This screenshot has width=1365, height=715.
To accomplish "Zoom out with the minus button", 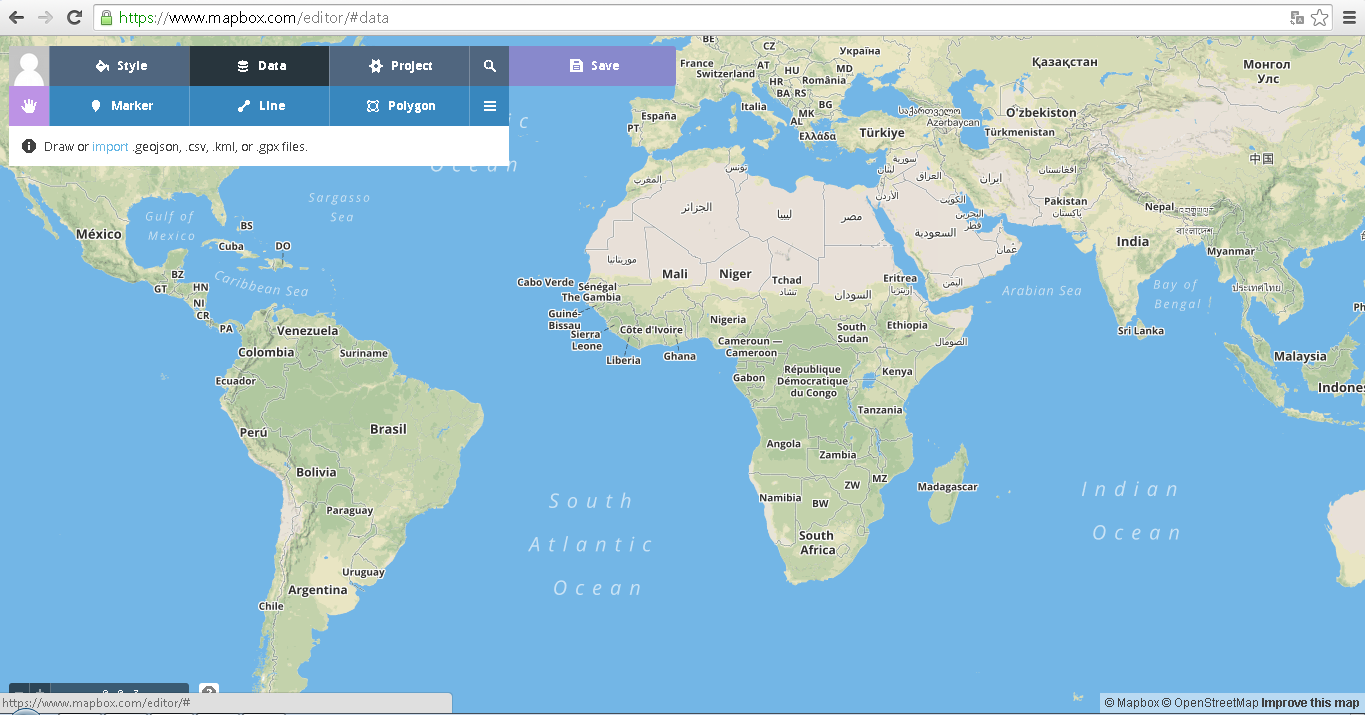I will 18,691.
